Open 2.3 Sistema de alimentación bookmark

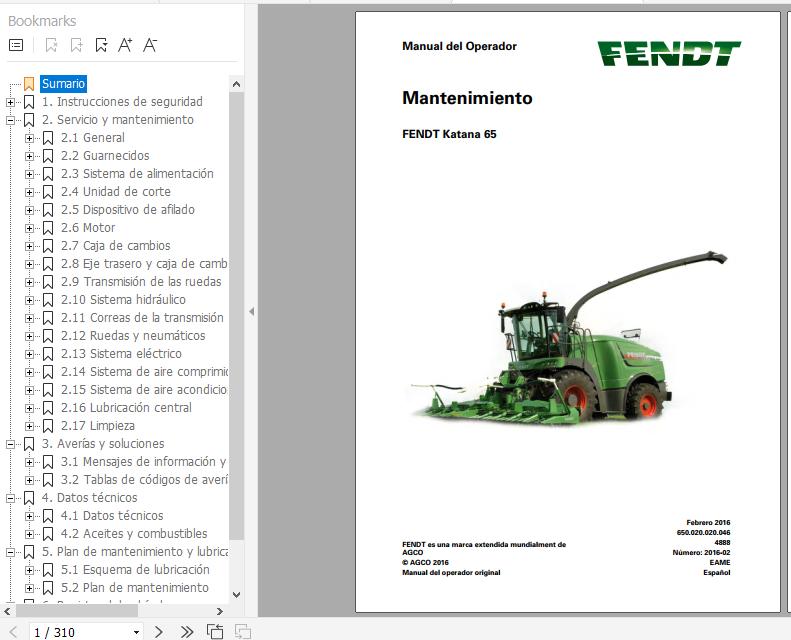click(x=137, y=174)
